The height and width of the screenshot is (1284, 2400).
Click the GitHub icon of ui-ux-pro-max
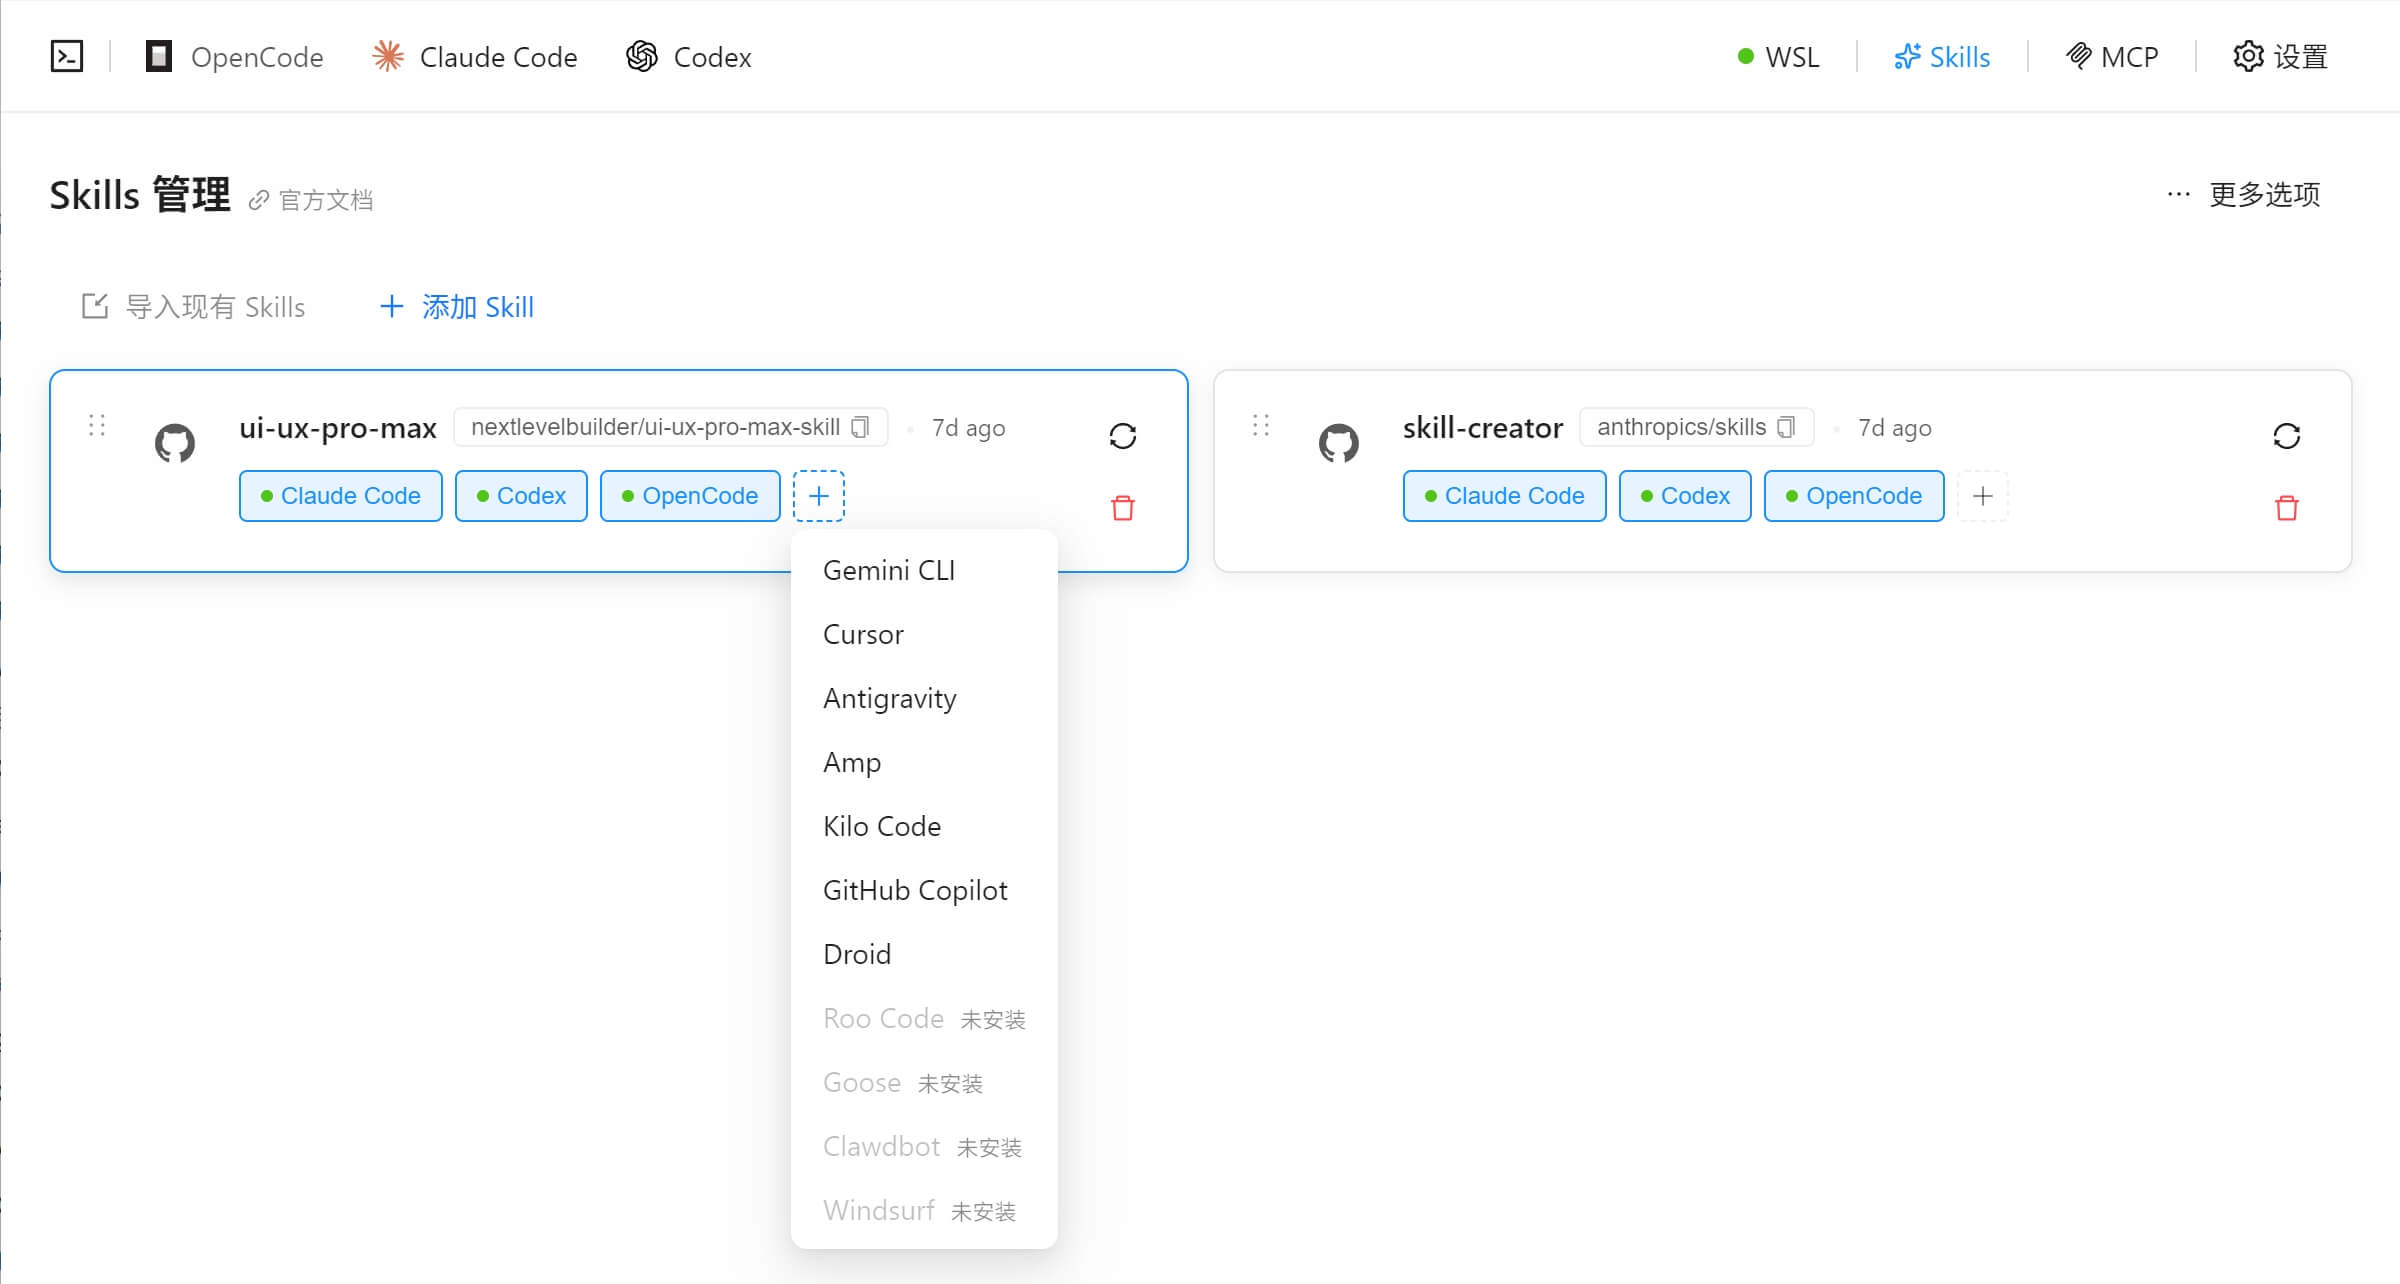(x=175, y=443)
